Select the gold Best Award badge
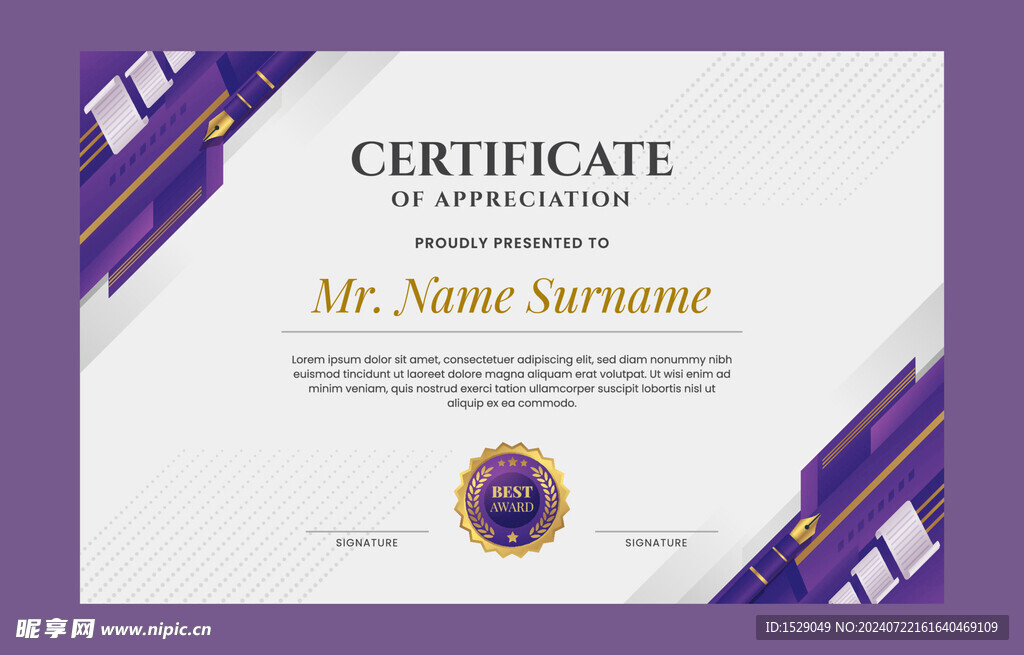 [512, 500]
